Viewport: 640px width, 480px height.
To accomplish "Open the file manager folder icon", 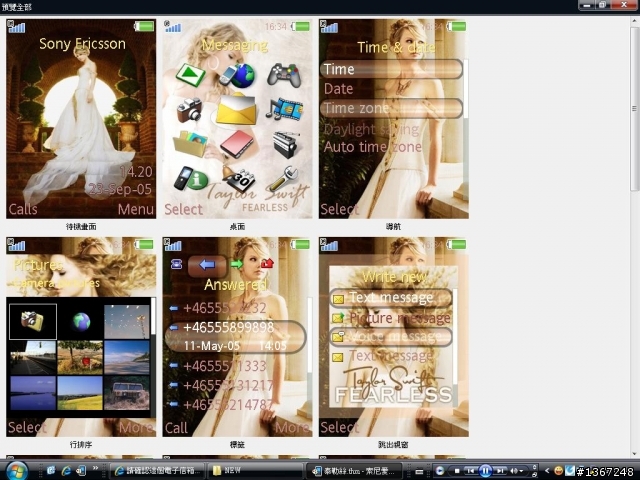I will [190, 144].
